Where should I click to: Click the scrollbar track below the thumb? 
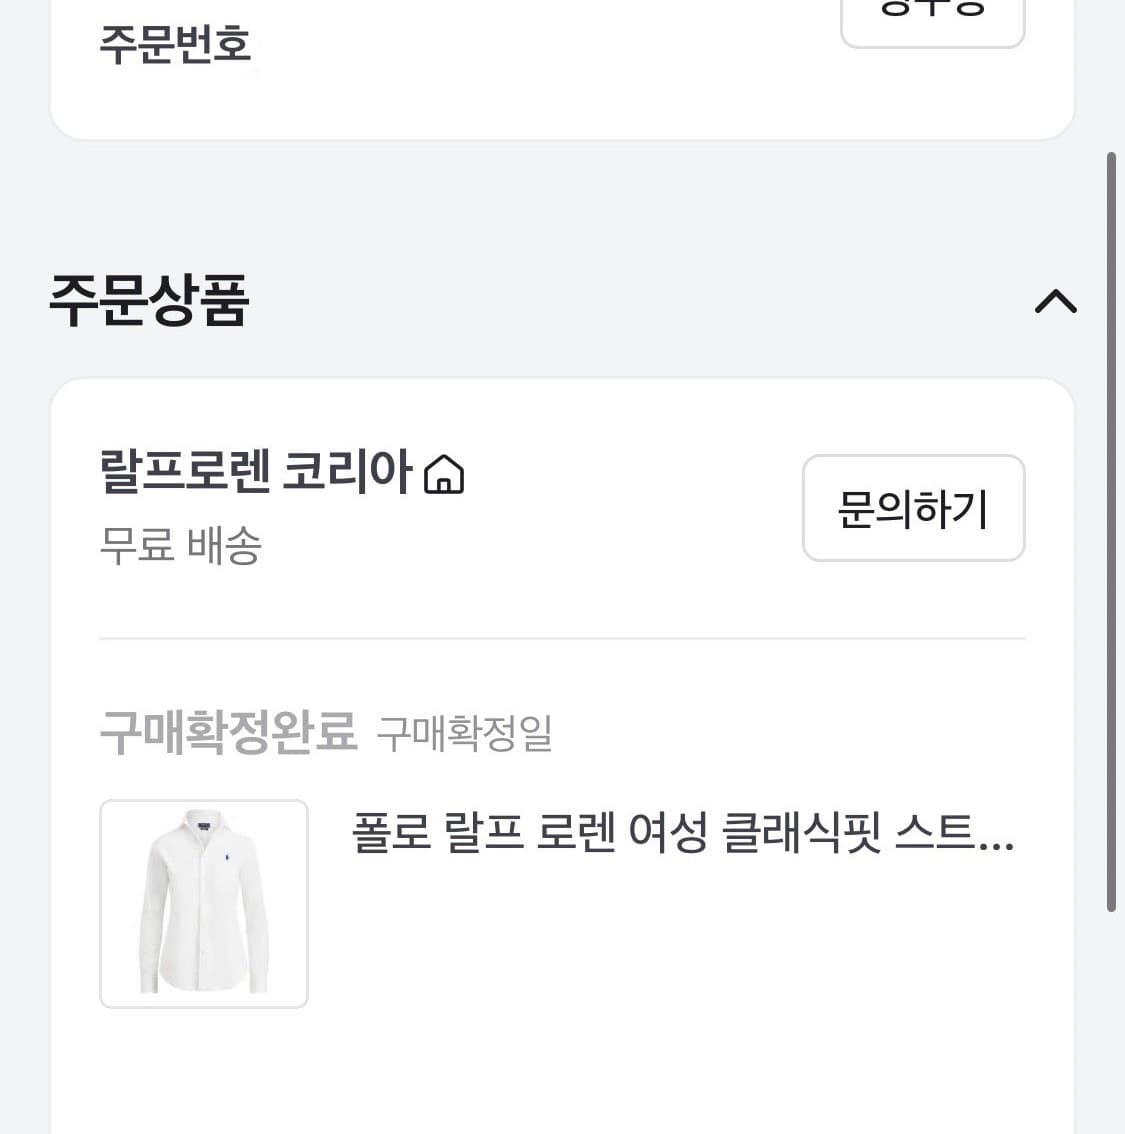(1111, 1020)
